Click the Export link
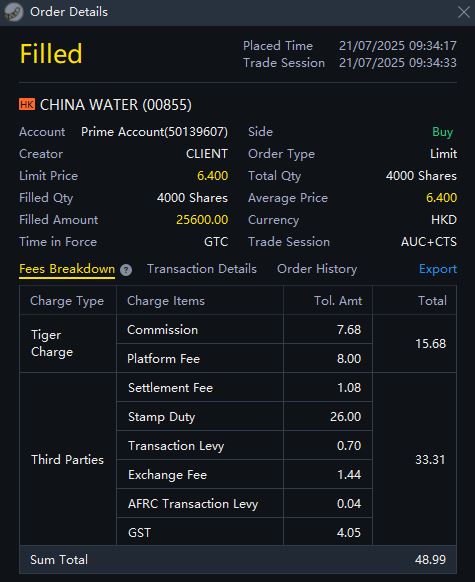This screenshot has height=582, width=475. pos(438,269)
